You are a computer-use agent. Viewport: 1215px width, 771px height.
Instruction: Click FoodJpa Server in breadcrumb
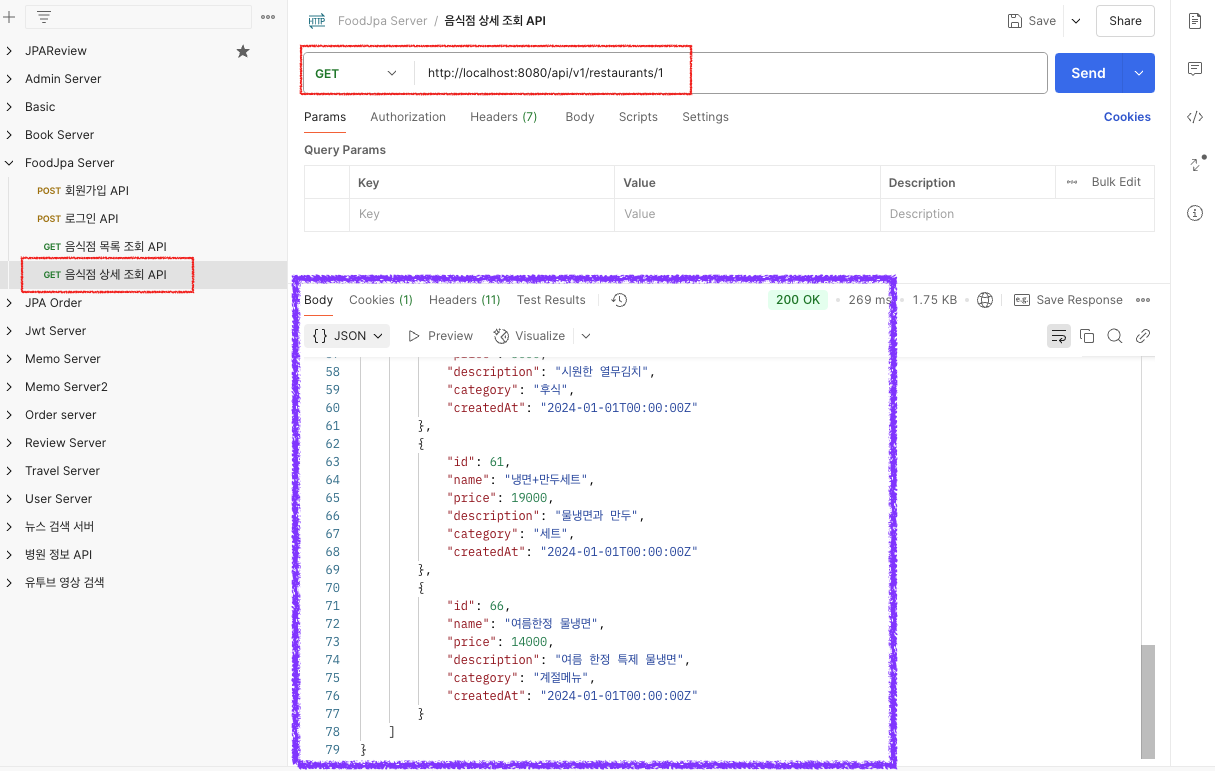382,21
